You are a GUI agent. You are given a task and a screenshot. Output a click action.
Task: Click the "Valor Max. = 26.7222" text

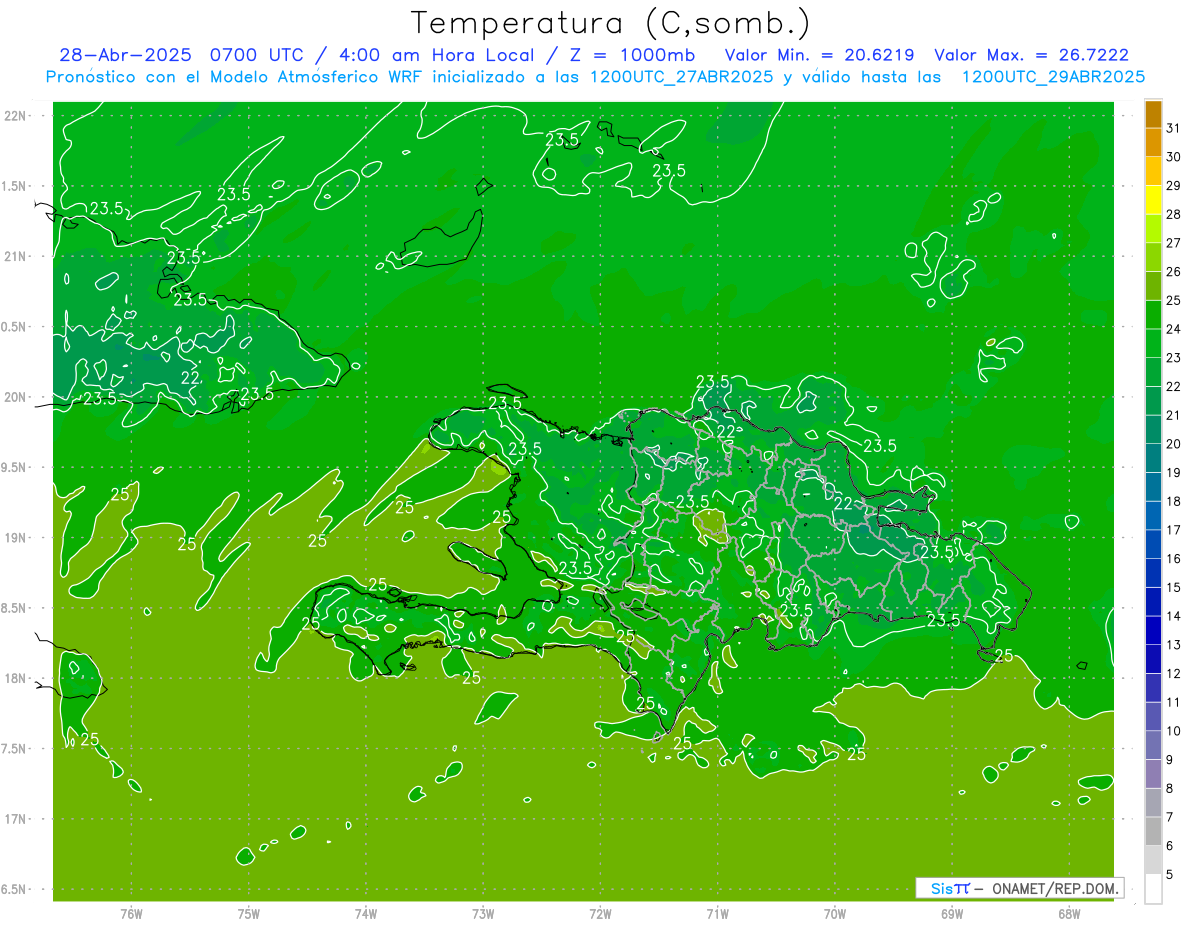click(x=1031, y=56)
